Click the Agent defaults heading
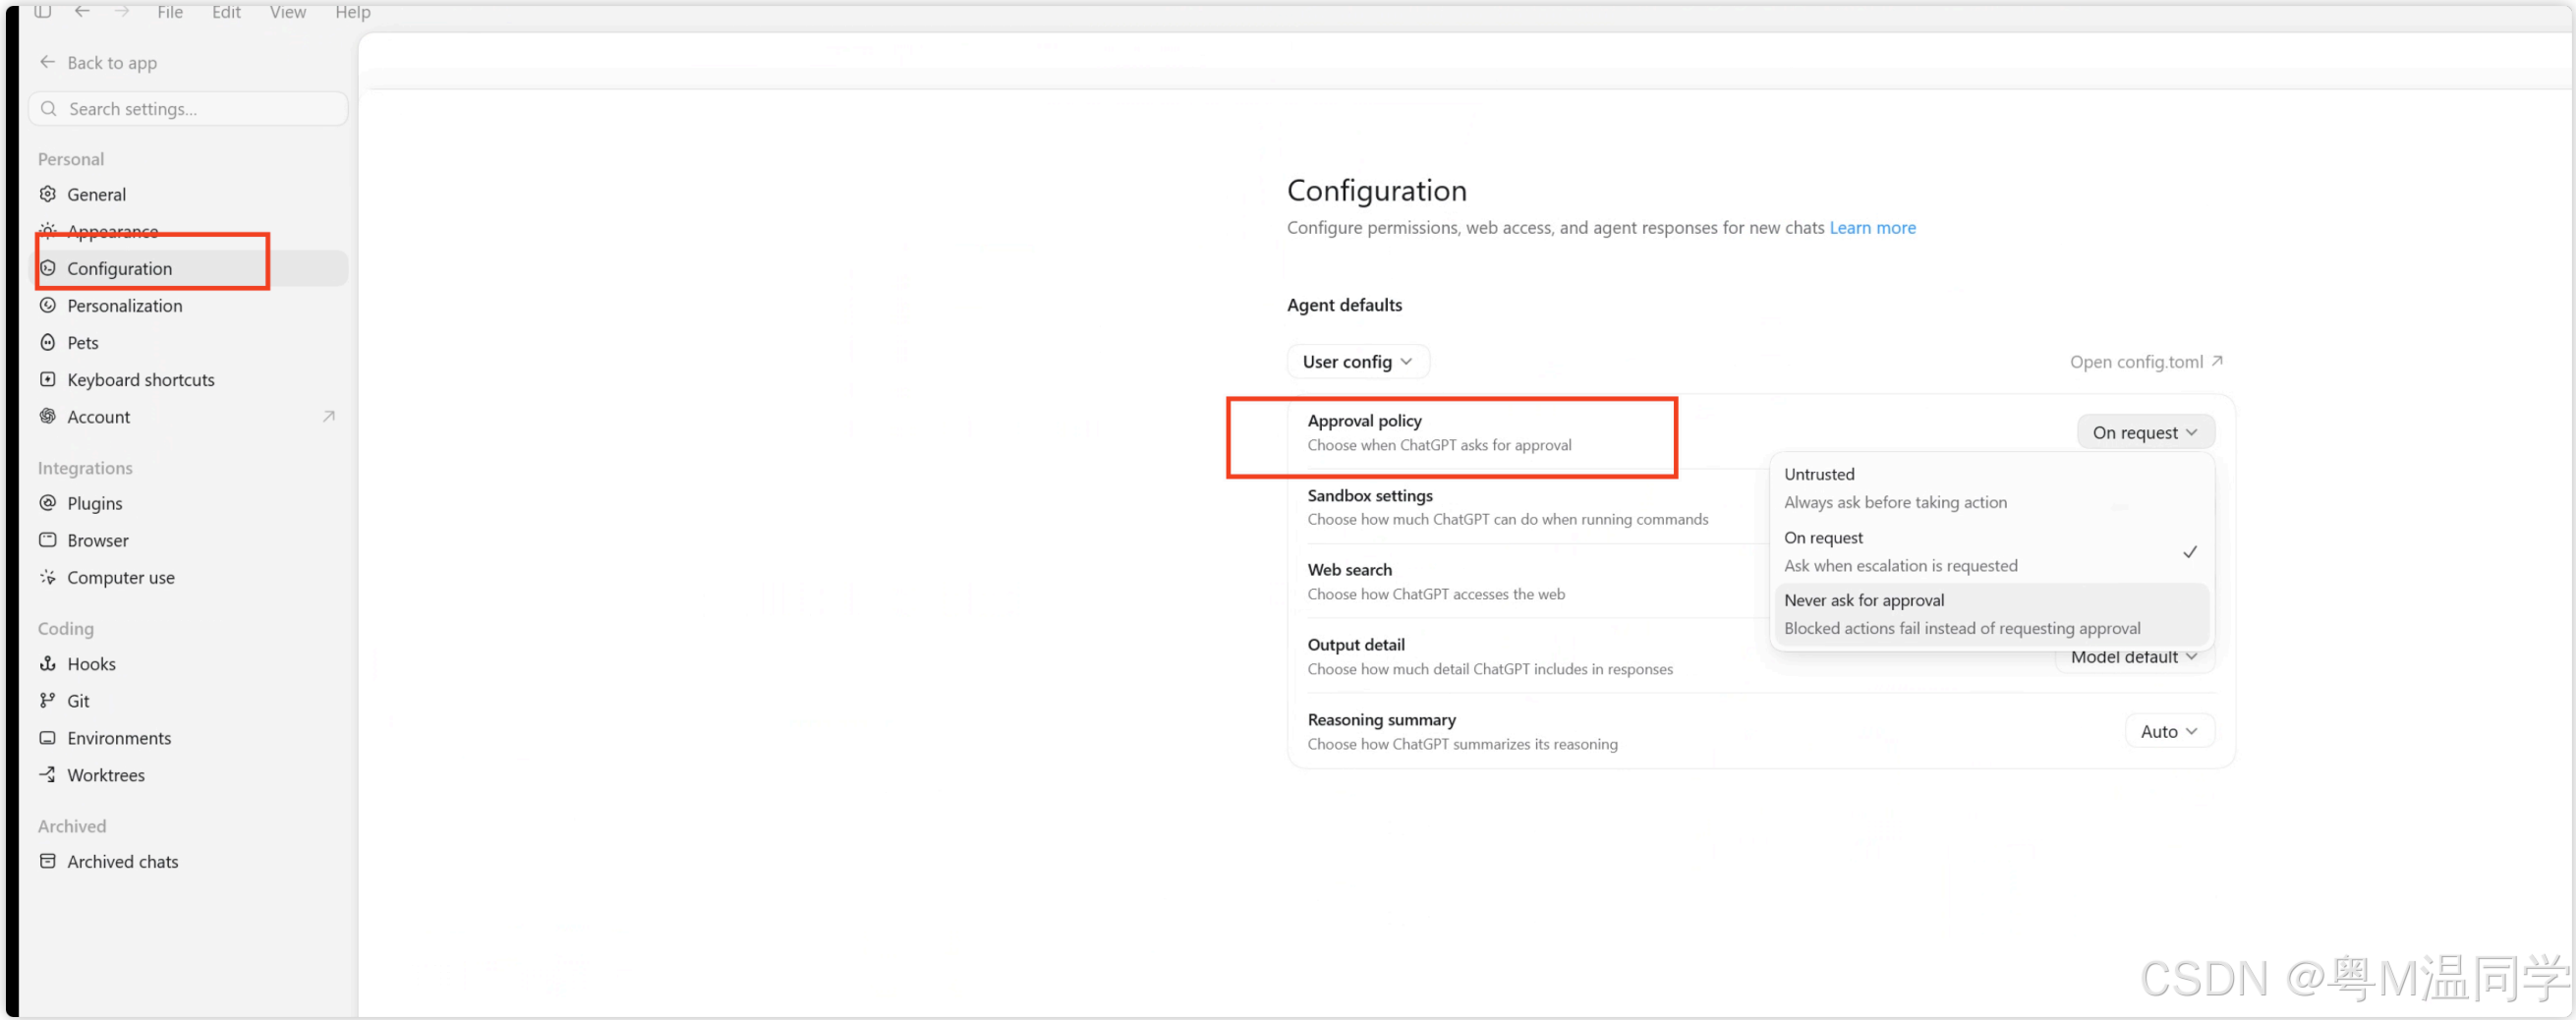 (x=1344, y=305)
